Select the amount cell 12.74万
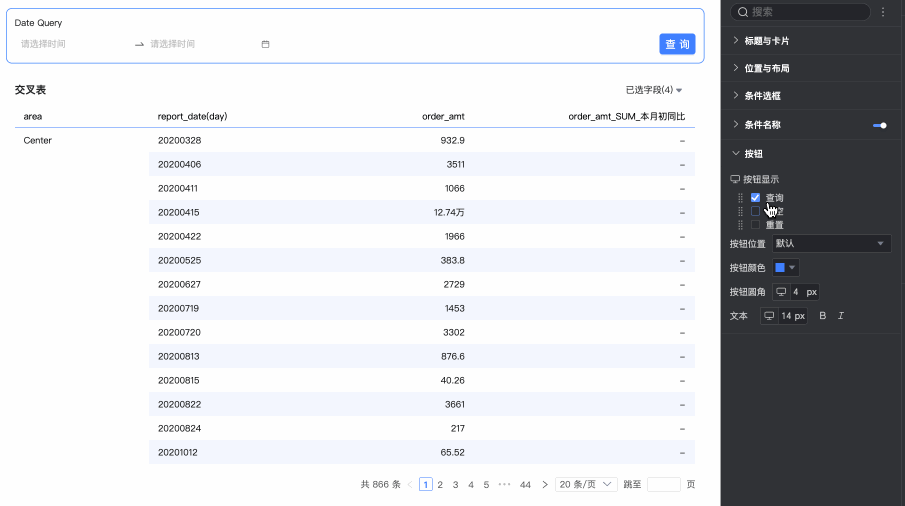This screenshot has height=506, width=905. tap(449, 212)
